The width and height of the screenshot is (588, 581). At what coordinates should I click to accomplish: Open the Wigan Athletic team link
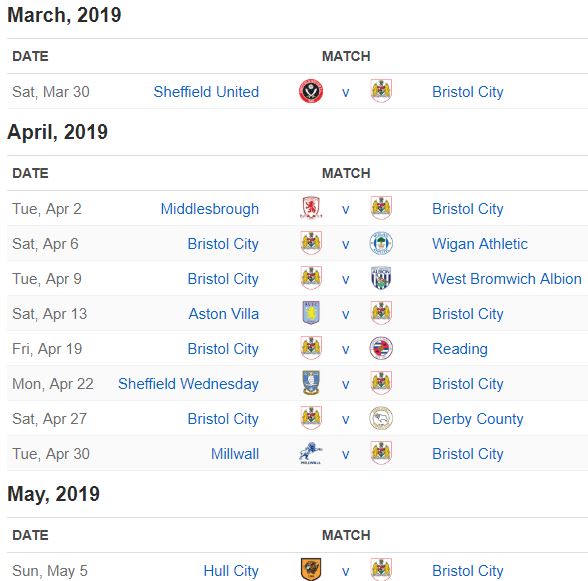(x=480, y=244)
